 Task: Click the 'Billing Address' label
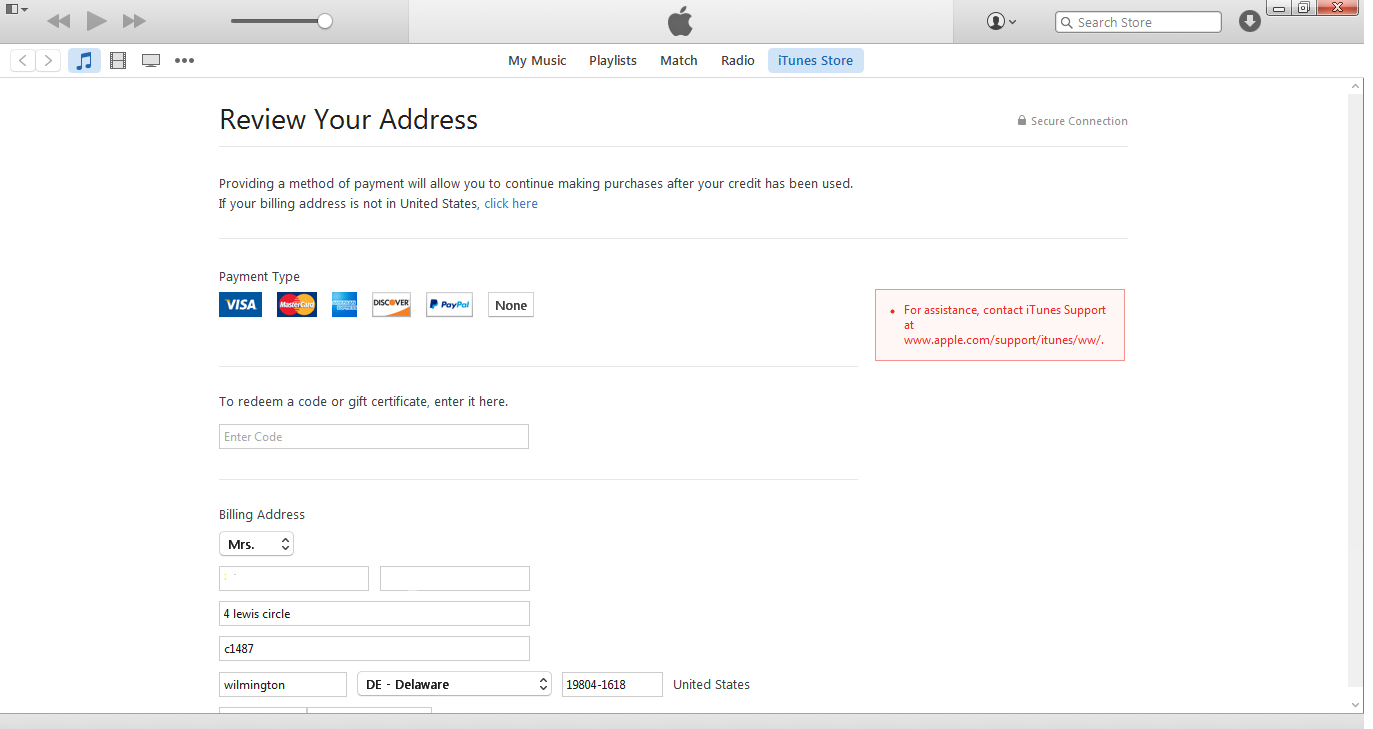coord(262,515)
